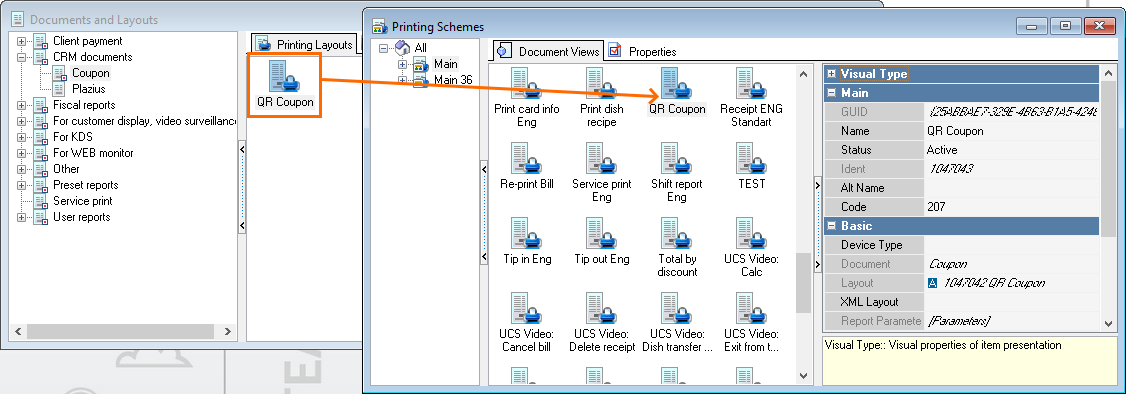Select Print dish recipe document view

click(x=602, y=98)
